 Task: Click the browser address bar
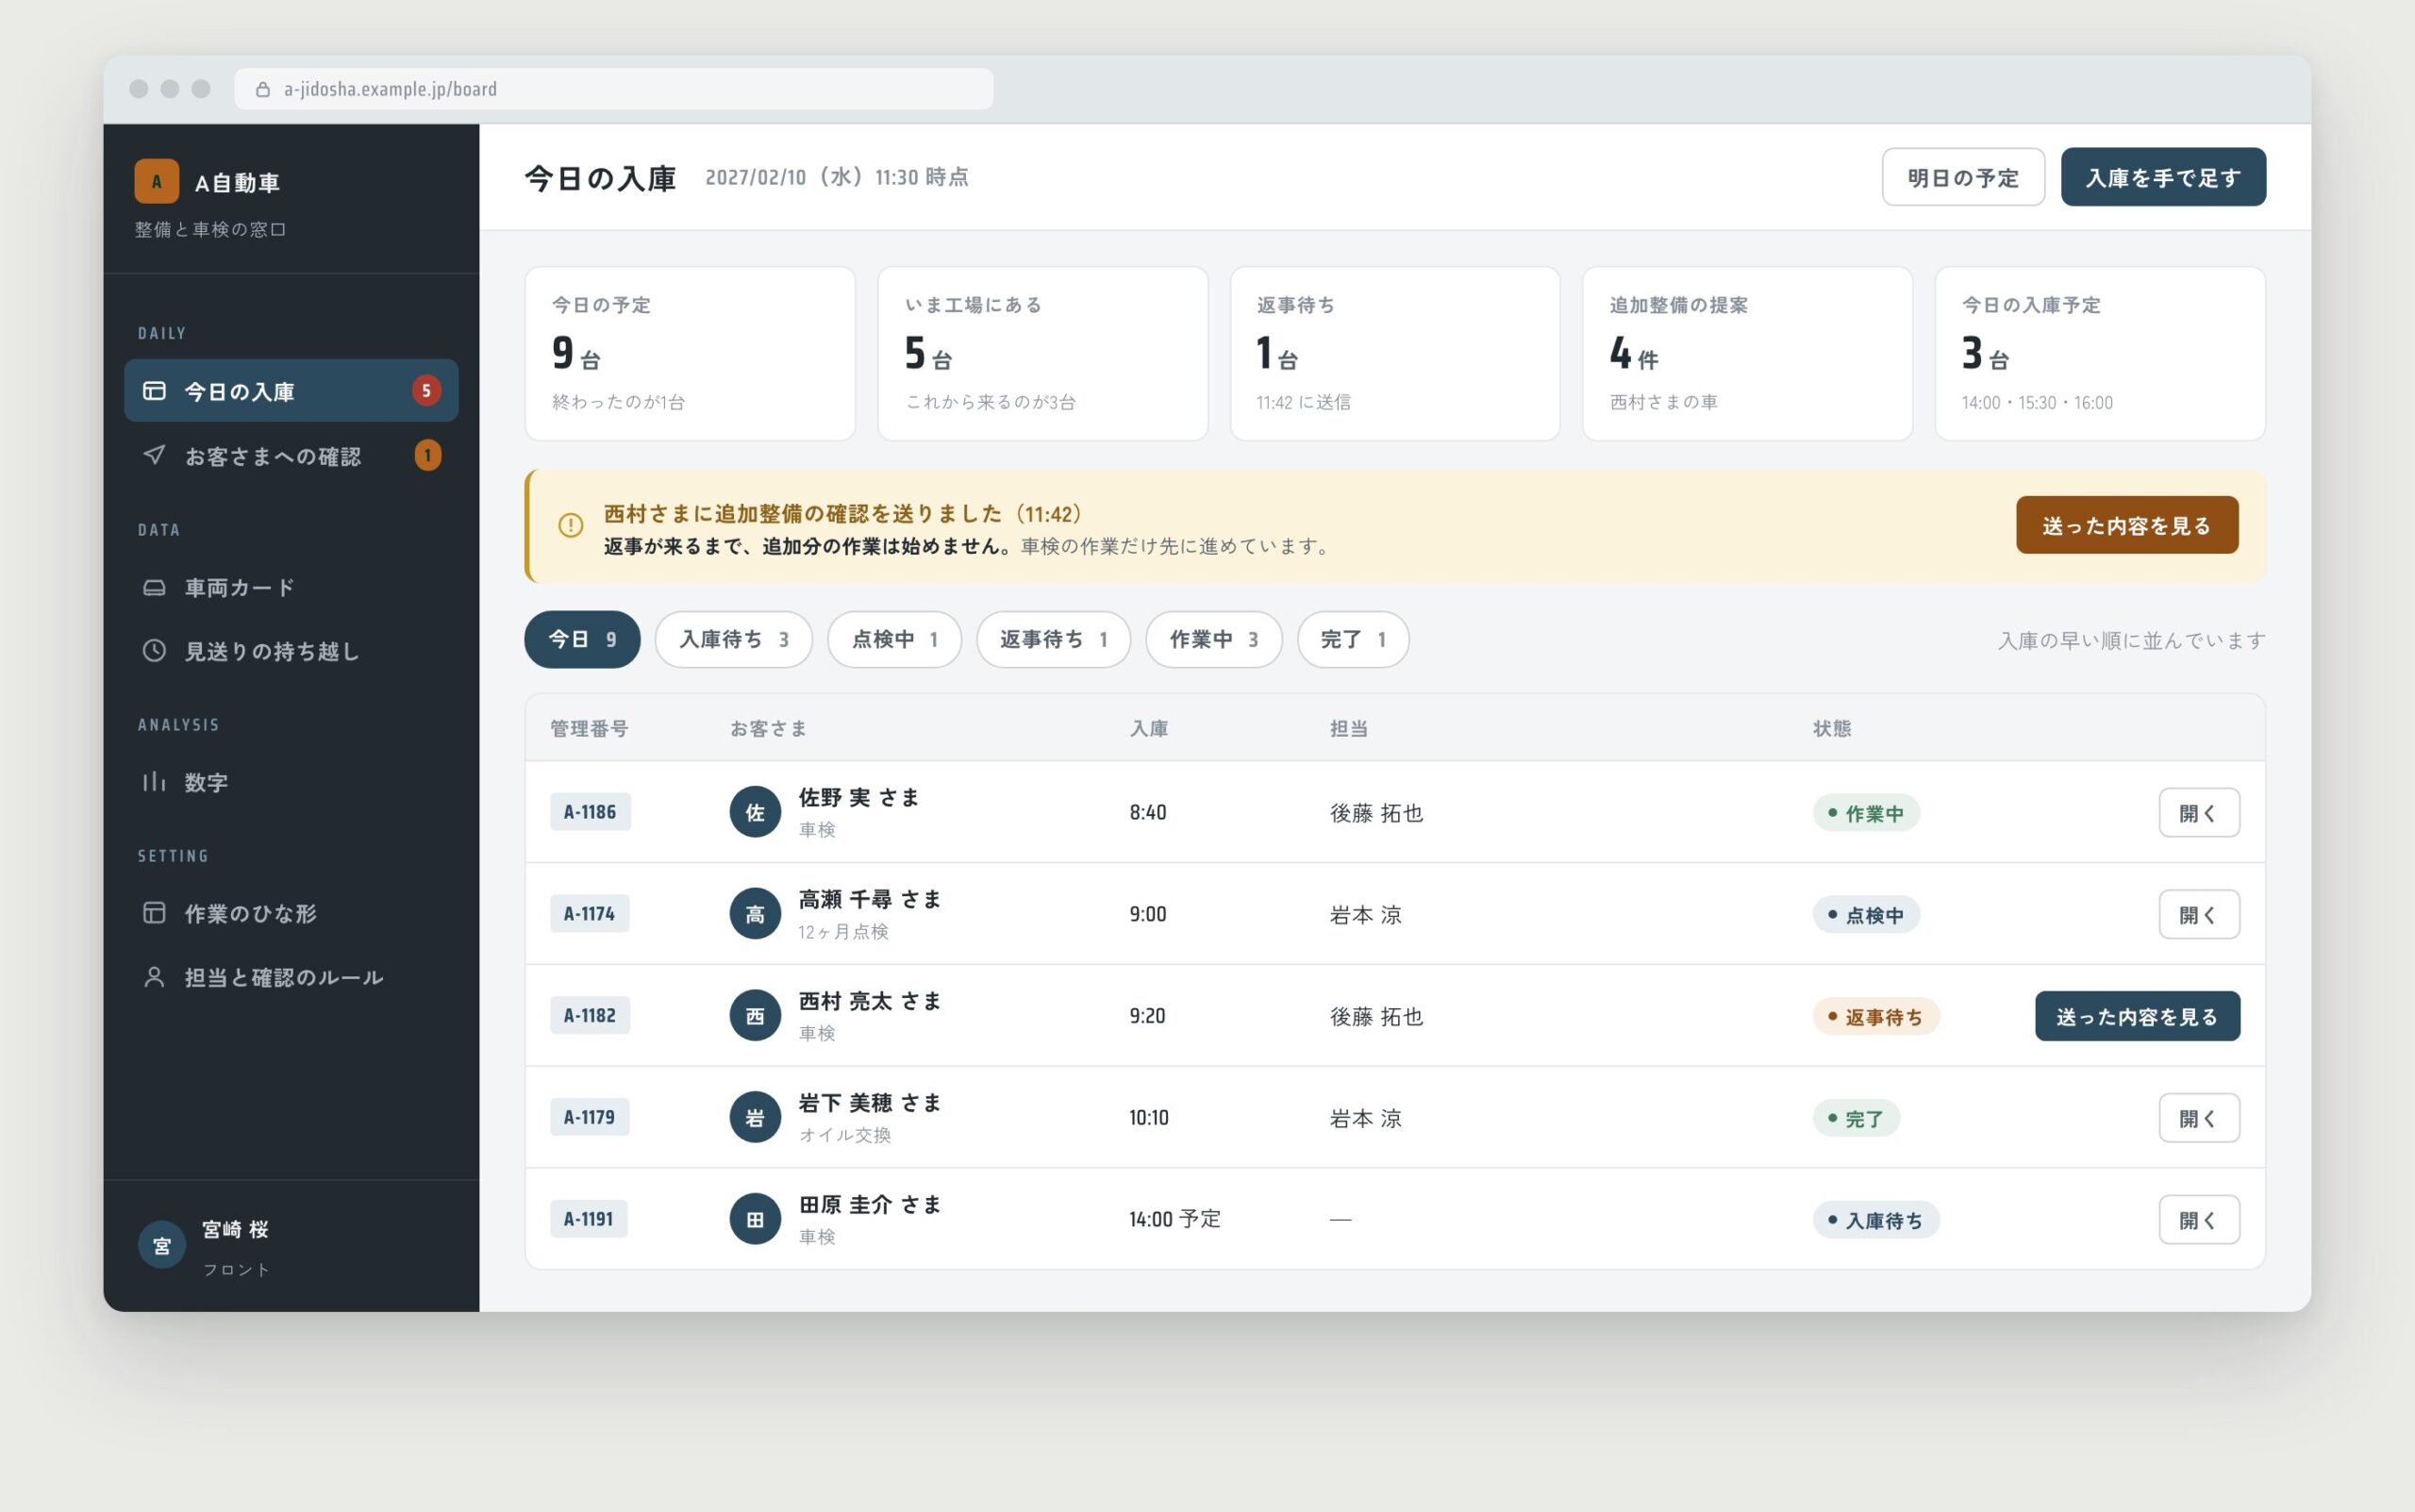(614, 89)
